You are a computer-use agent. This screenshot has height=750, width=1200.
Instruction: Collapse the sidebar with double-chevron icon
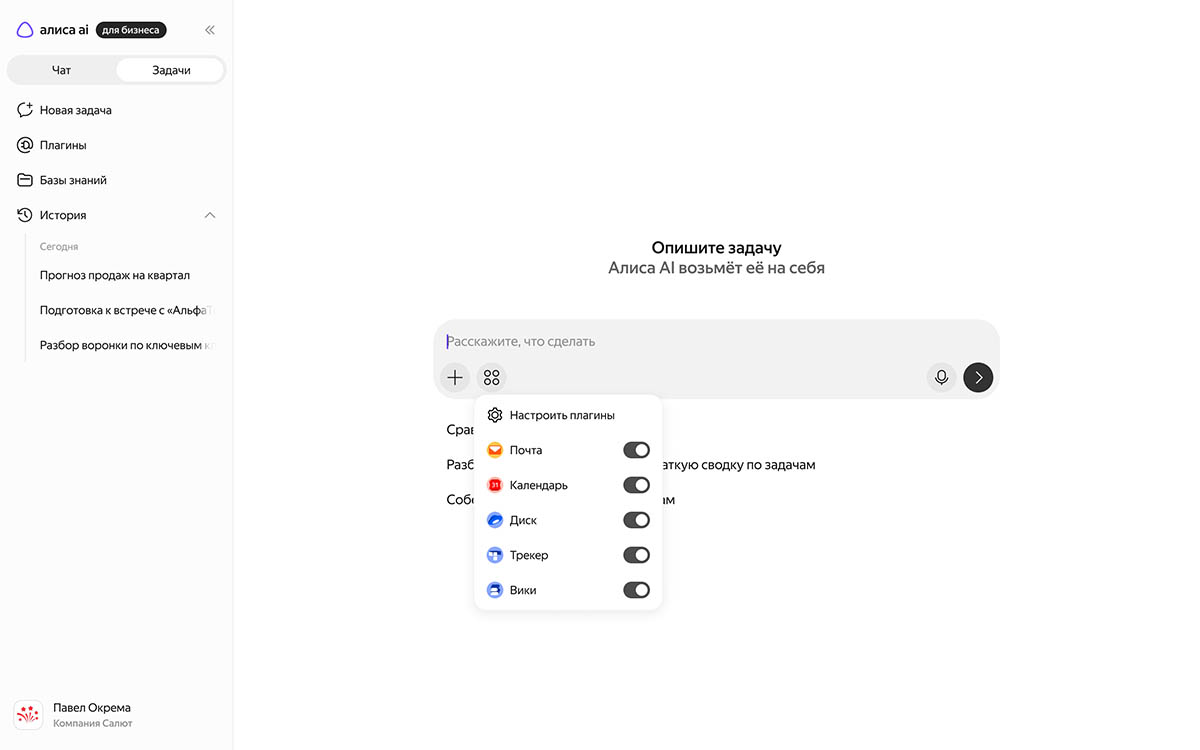pos(210,30)
